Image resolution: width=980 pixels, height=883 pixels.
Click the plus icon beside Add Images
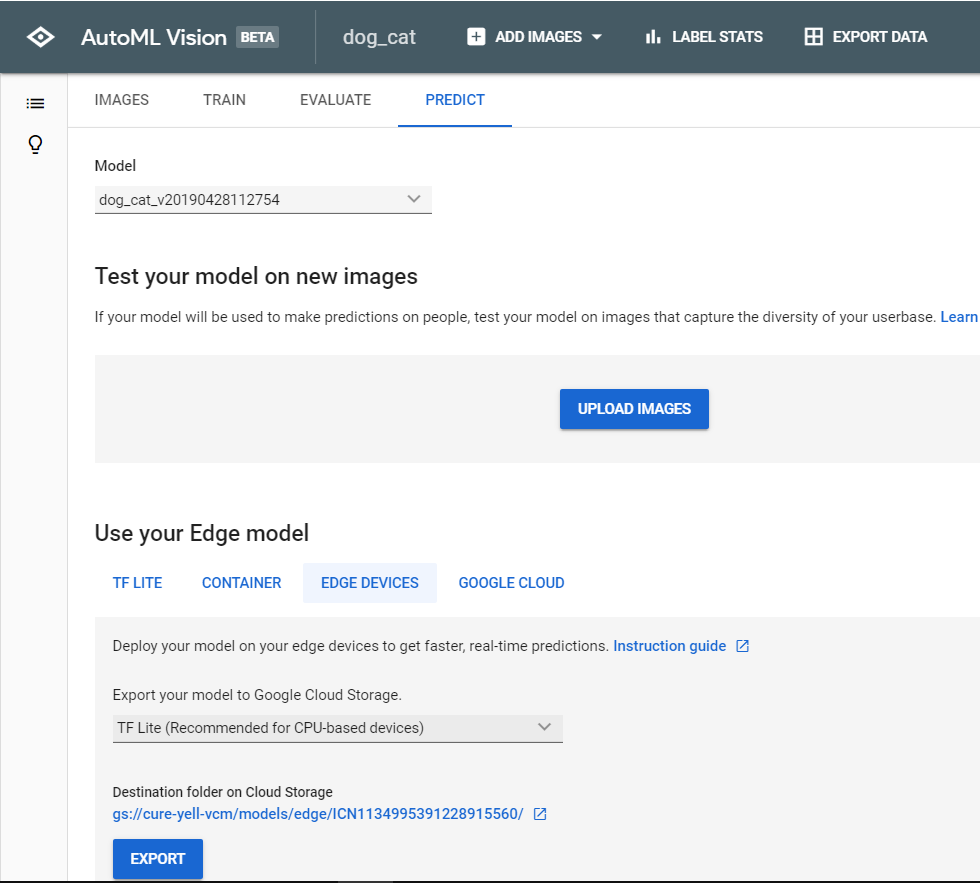pyautogui.click(x=476, y=37)
